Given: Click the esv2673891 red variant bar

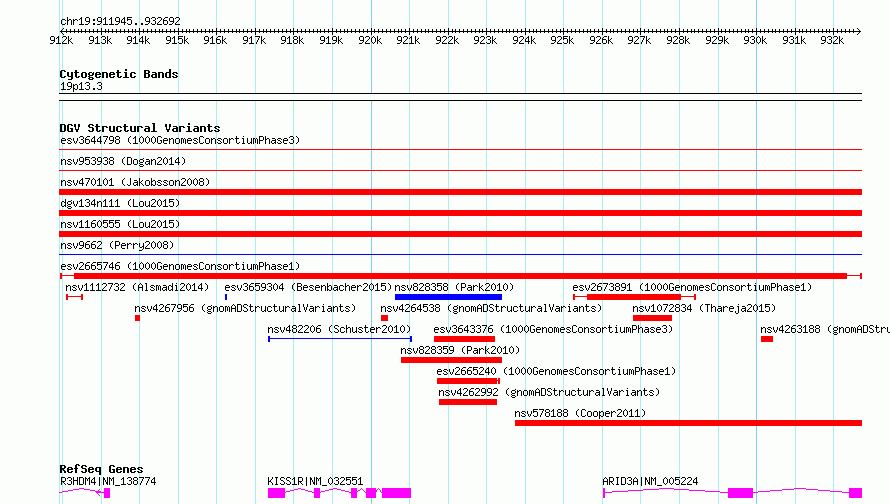Looking at the screenshot, I should (x=634, y=297).
